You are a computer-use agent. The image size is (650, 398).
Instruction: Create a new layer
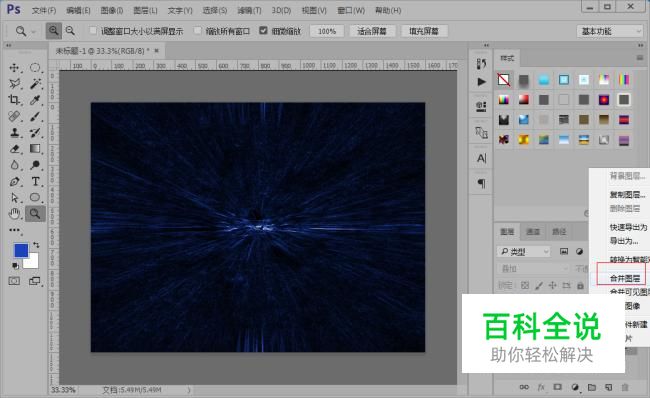(x=608, y=387)
